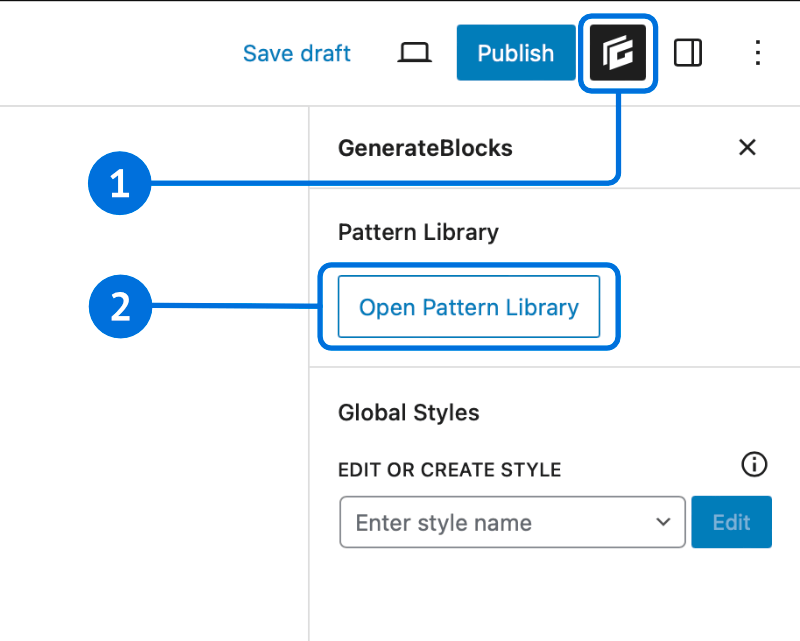The image size is (800, 641).
Task: Focus the Enter style name field
Action: (x=512, y=522)
